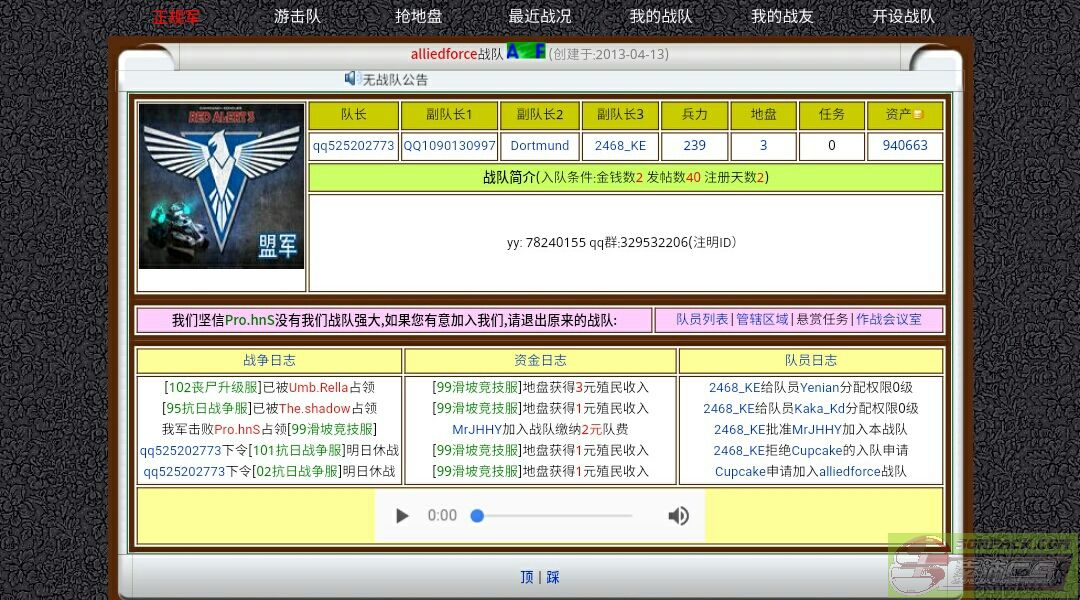This screenshot has width=1080, height=600.
Task: Open vice-captain Dortmund profile
Action: (539, 145)
